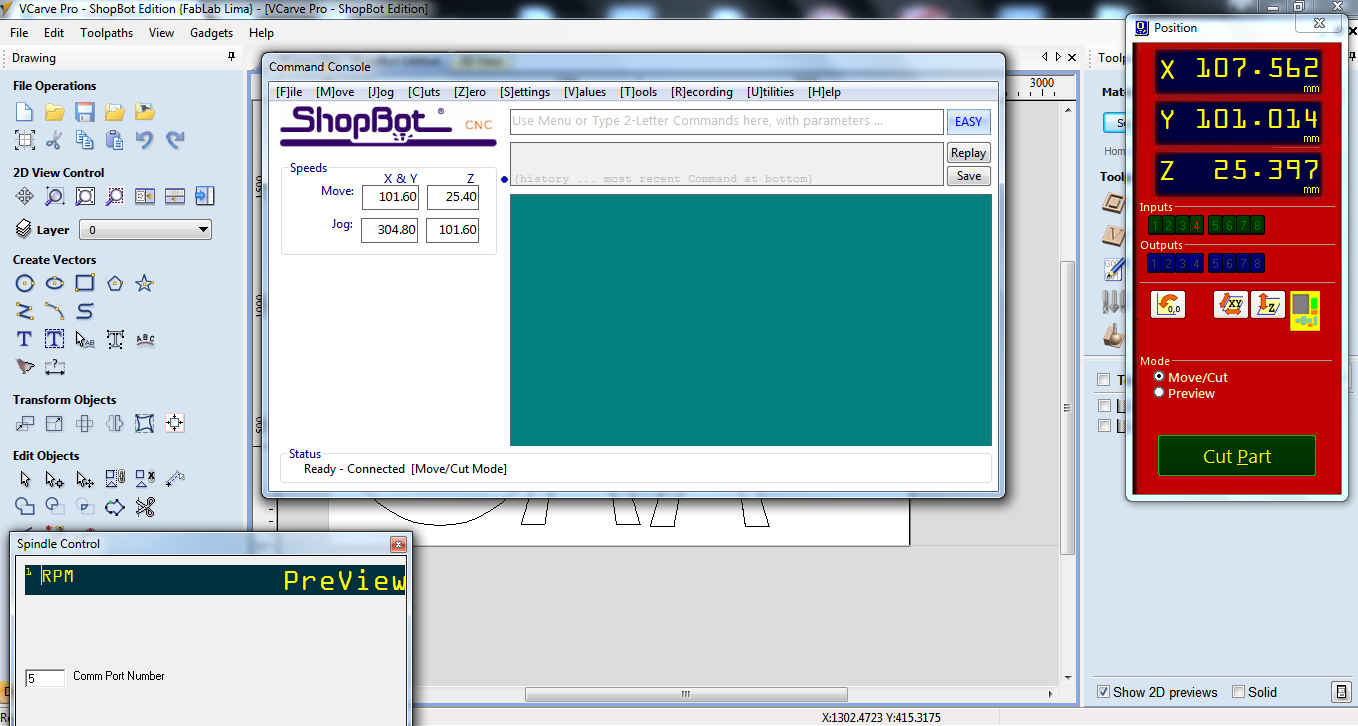
Task: Select the Draw Text tool
Action: 25,340
